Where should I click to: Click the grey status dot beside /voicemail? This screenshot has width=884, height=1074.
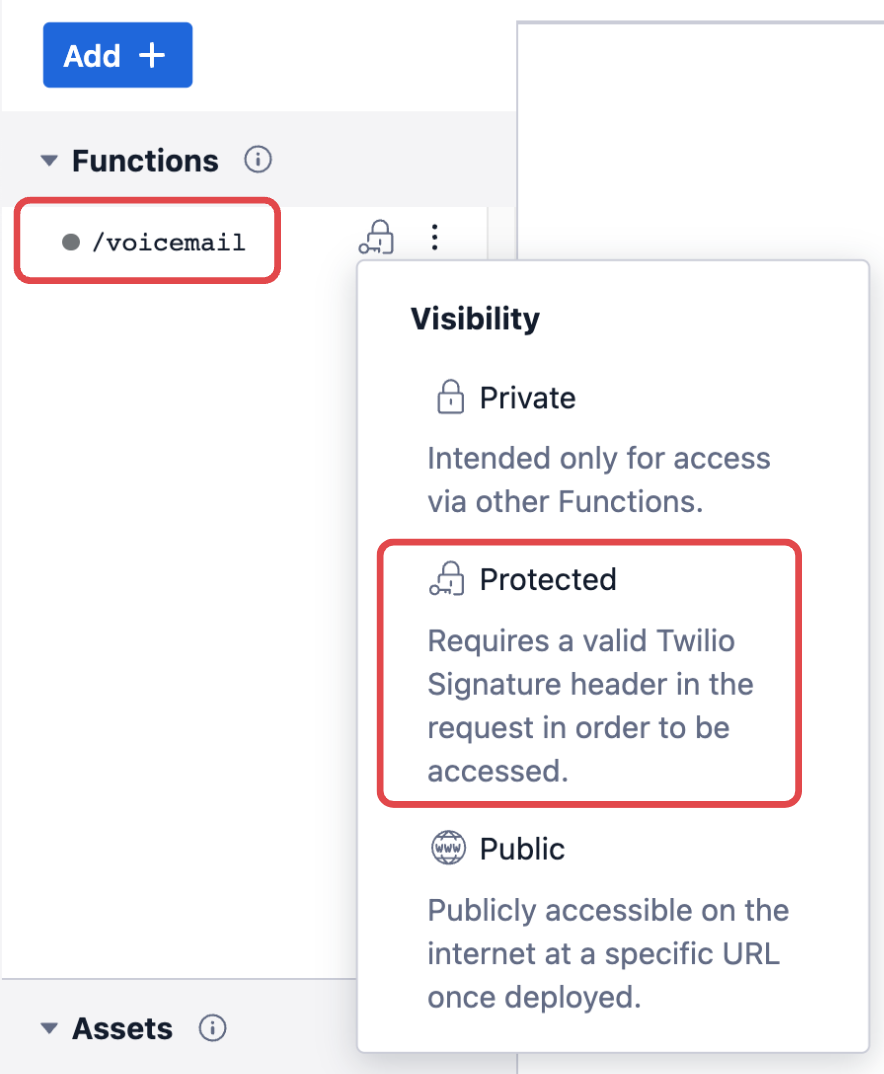(70, 242)
